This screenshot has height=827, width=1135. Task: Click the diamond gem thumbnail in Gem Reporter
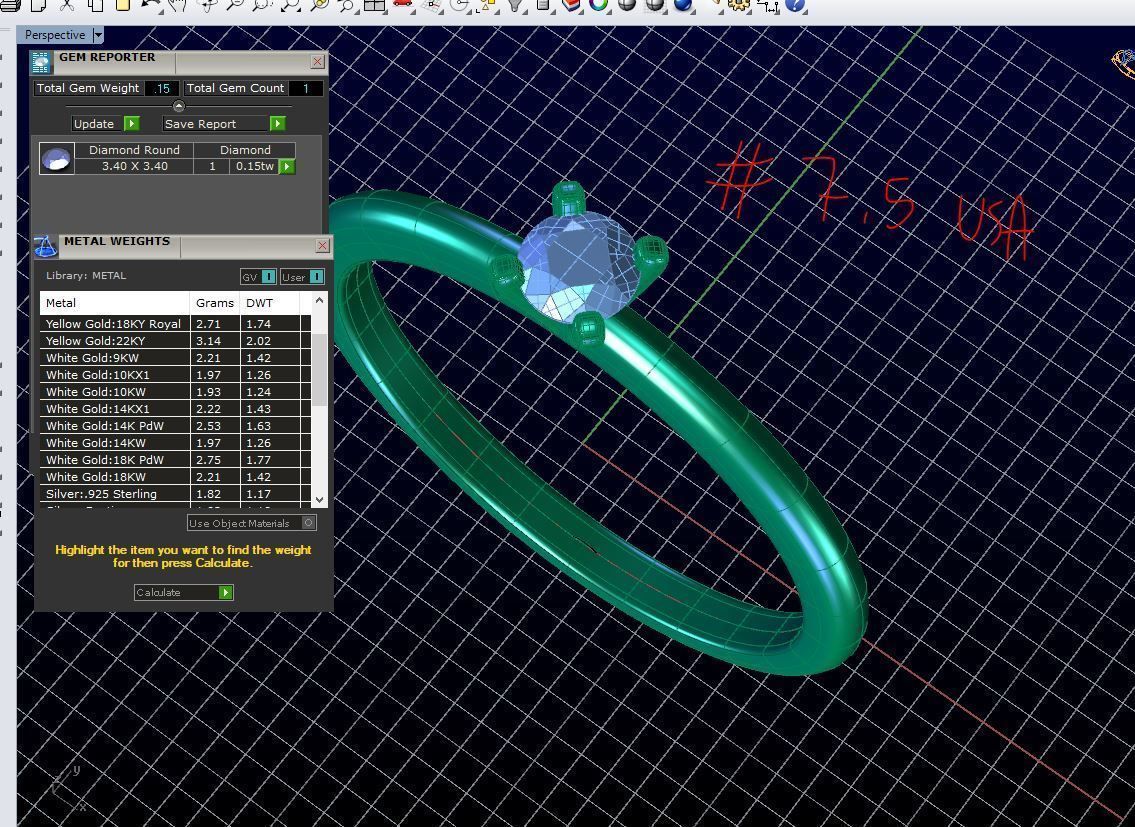(56, 158)
